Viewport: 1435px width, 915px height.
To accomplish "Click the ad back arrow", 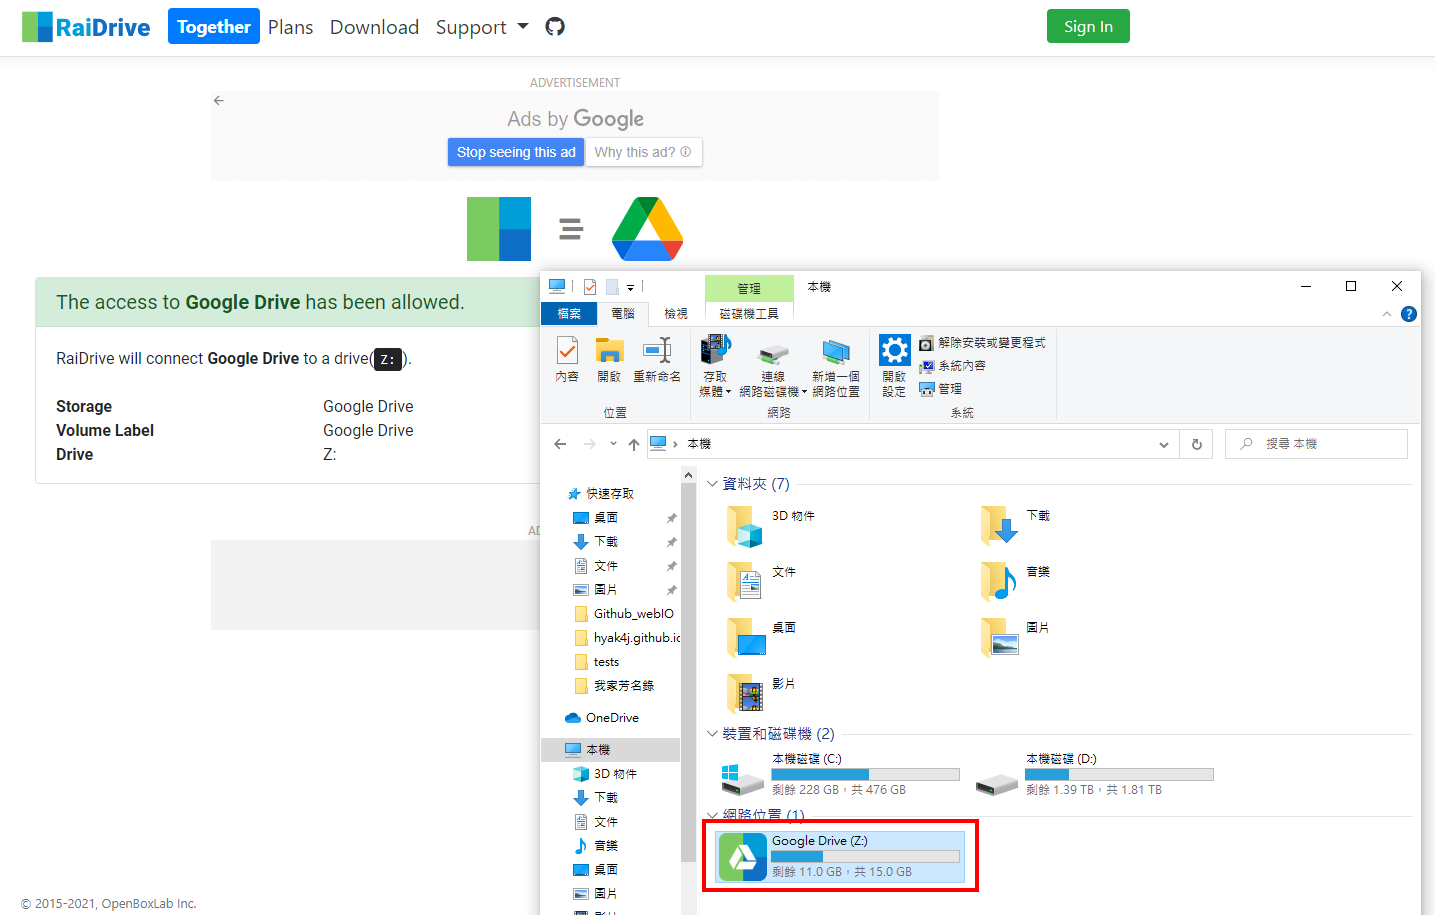I will click(x=218, y=100).
